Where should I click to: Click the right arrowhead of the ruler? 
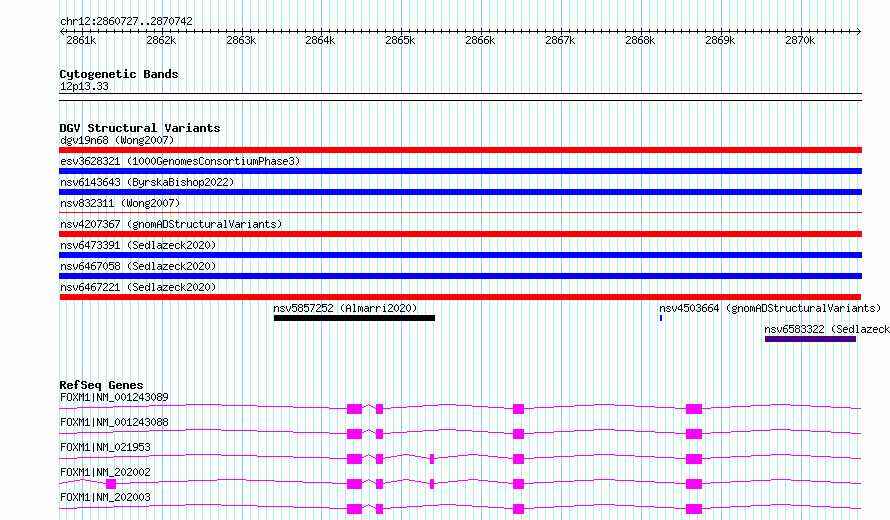tap(859, 32)
